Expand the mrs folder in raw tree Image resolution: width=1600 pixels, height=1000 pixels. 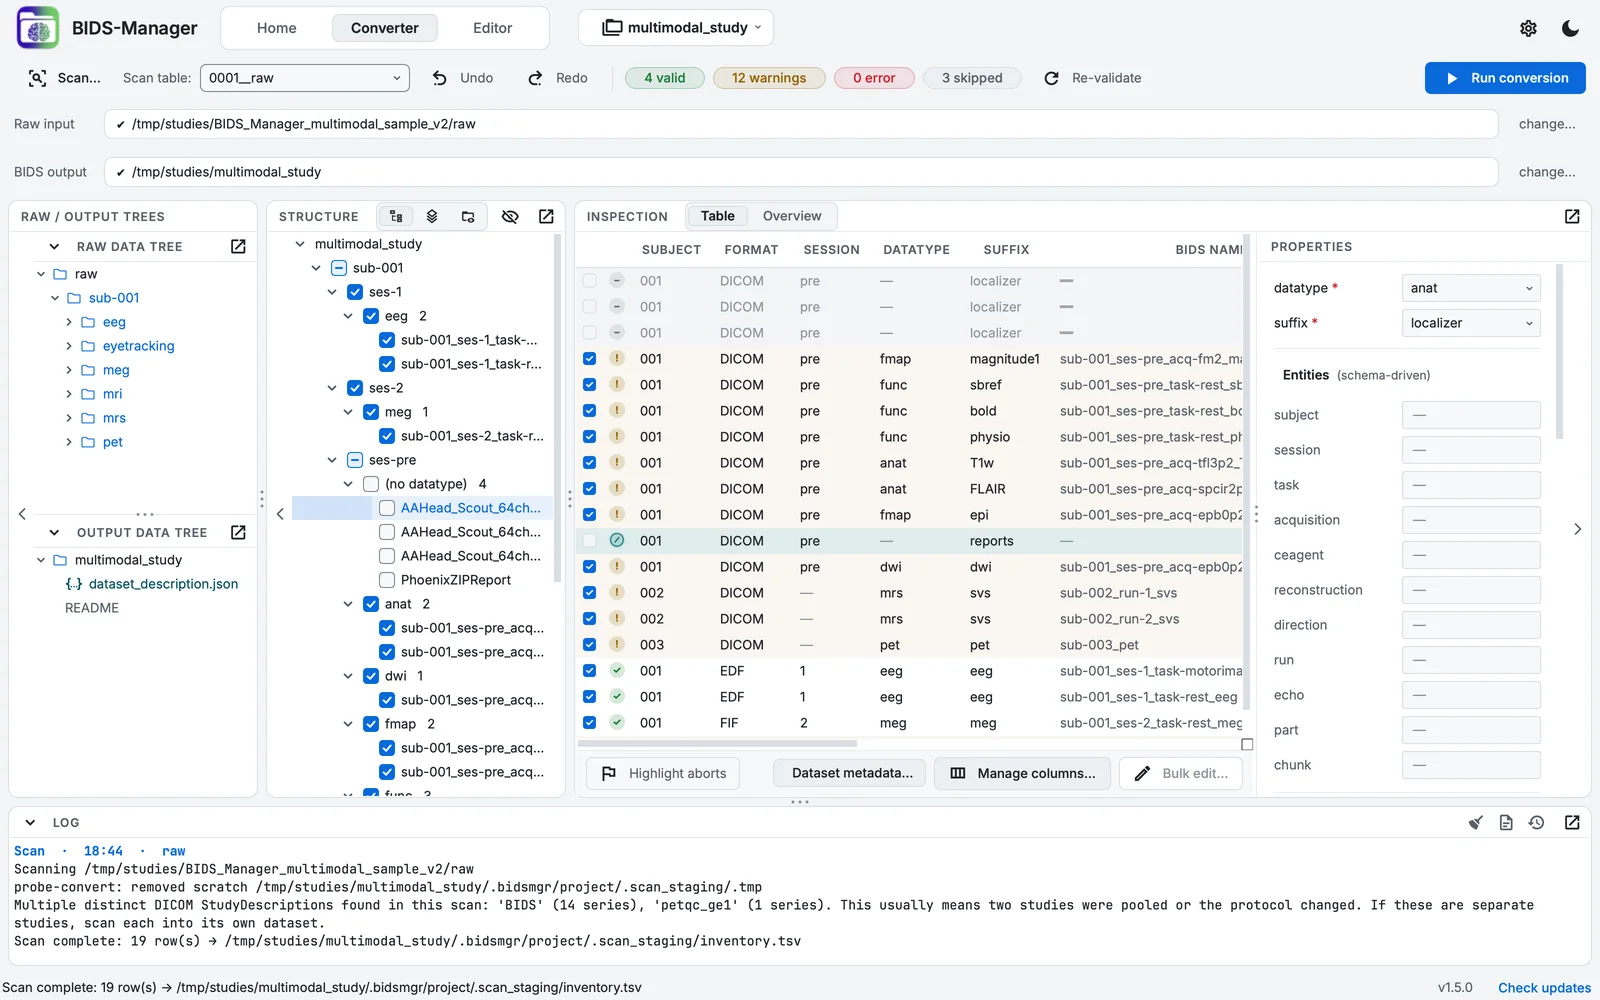69,418
